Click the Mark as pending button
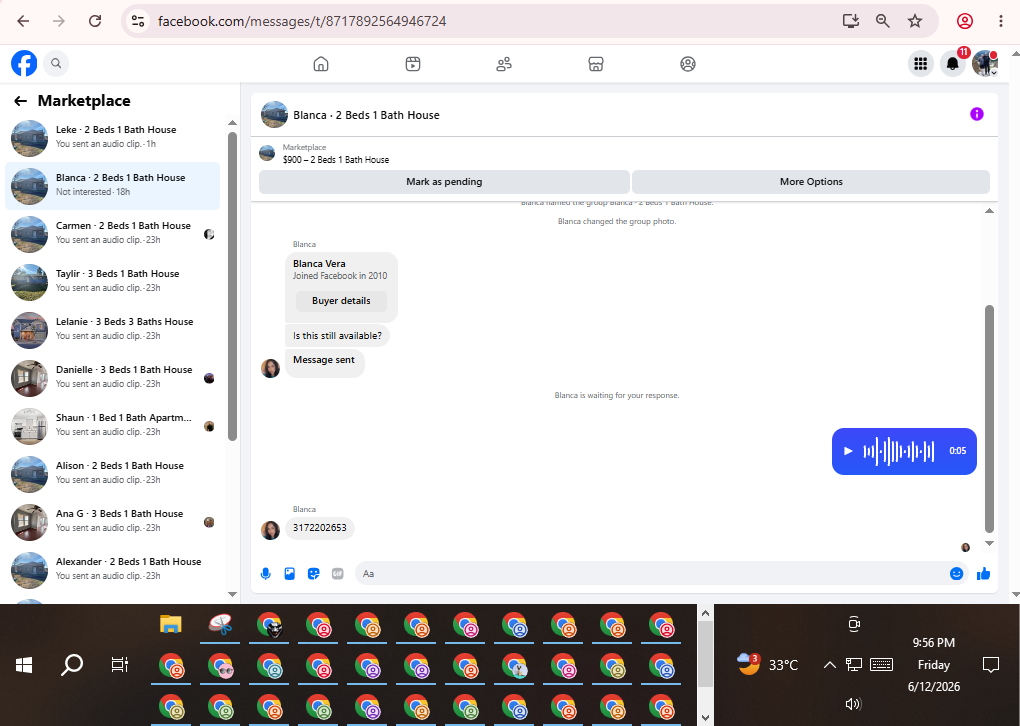The height and width of the screenshot is (726, 1020). point(444,182)
